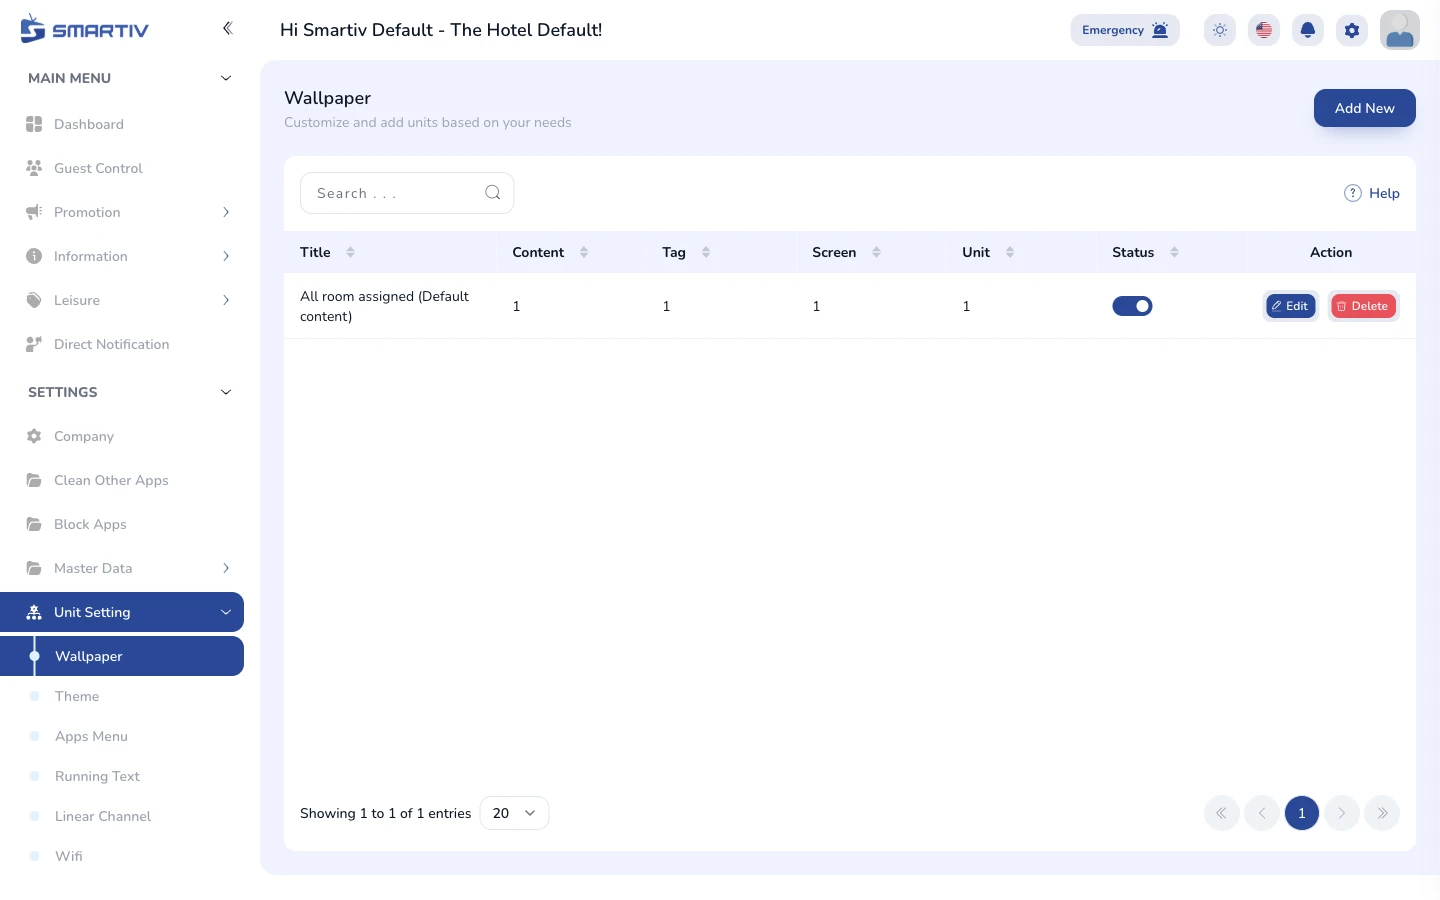The image size is (1440, 900).
Task: Sort table by Tag column
Action: click(706, 252)
